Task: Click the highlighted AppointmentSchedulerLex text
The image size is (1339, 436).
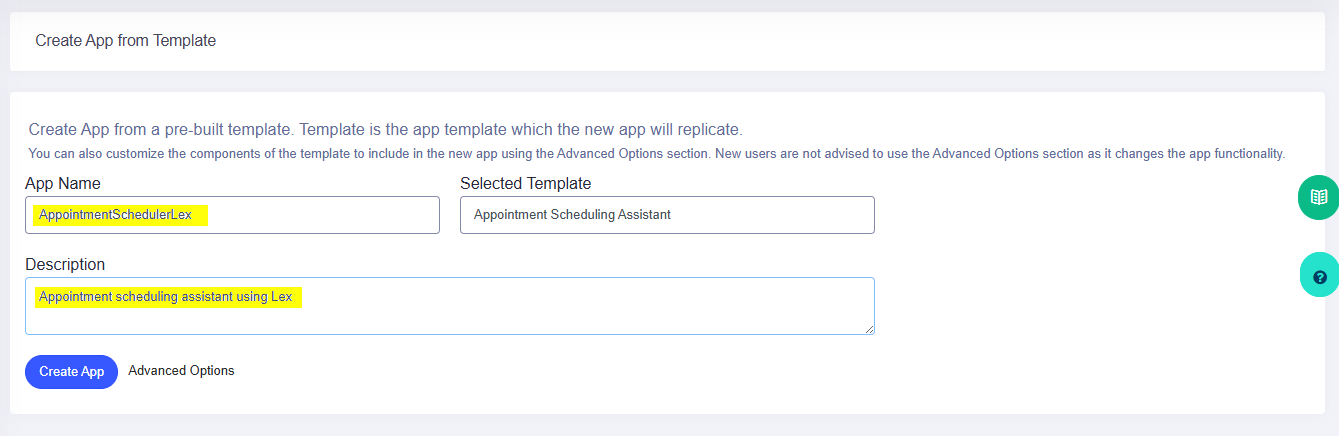Action: click(x=115, y=215)
